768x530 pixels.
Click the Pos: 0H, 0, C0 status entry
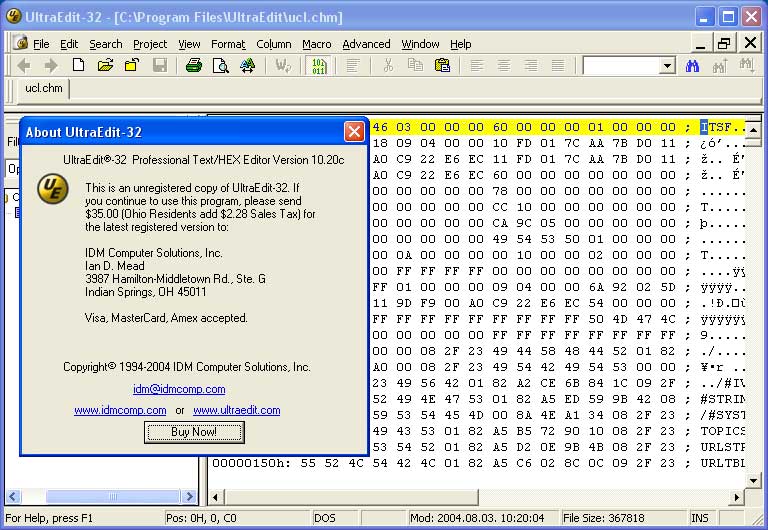[x=201, y=518]
